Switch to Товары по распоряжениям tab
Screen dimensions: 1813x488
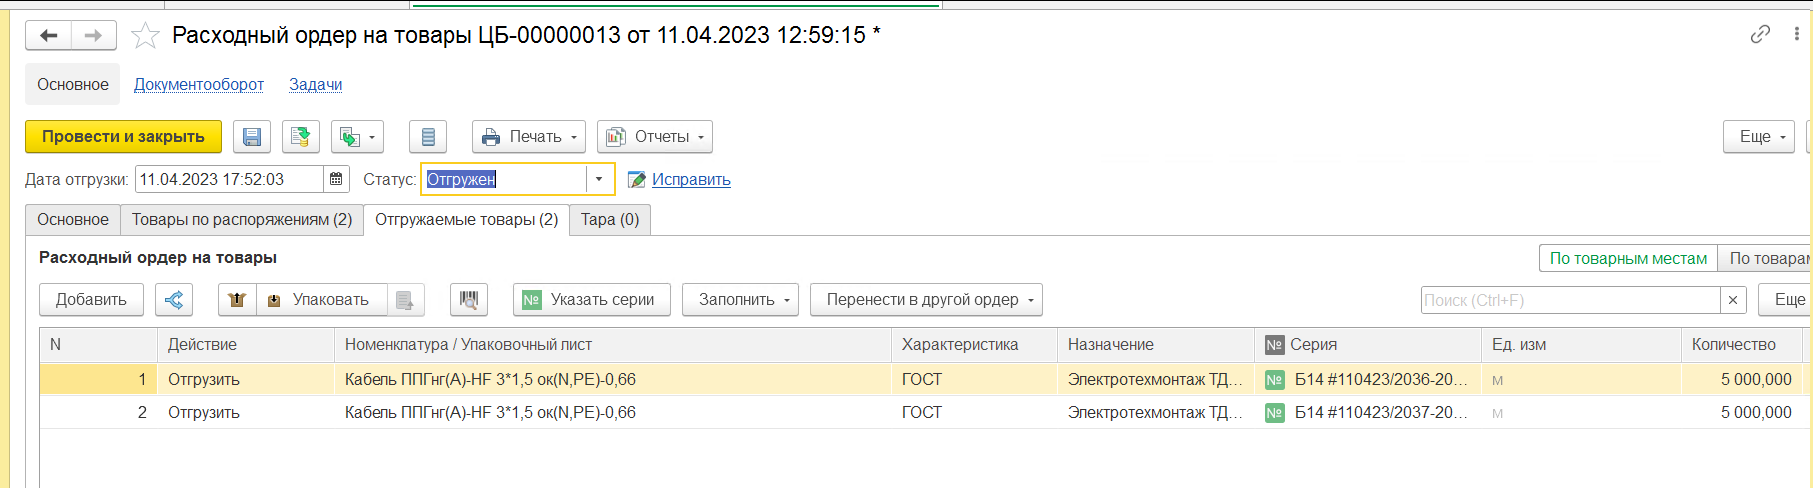point(242,220)
